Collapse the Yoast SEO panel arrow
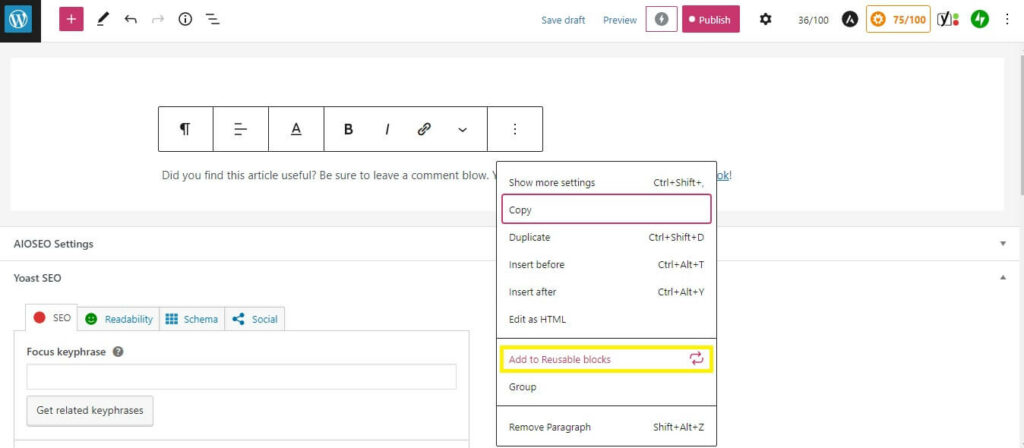This screenshot has height=448, width=1024. click(x=1003, y=278)
